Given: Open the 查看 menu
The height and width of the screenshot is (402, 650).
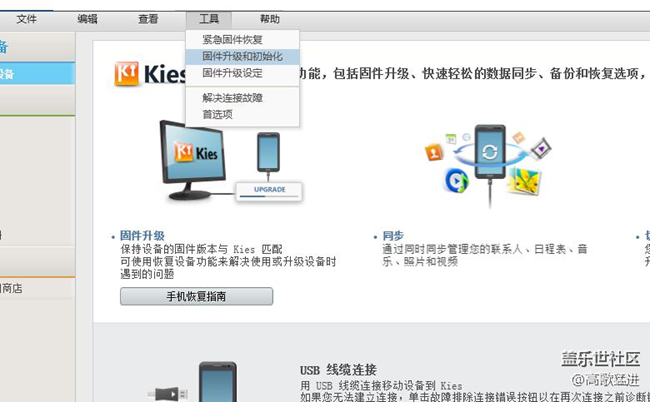Looking at the screenshot, I should coord(148,19).
